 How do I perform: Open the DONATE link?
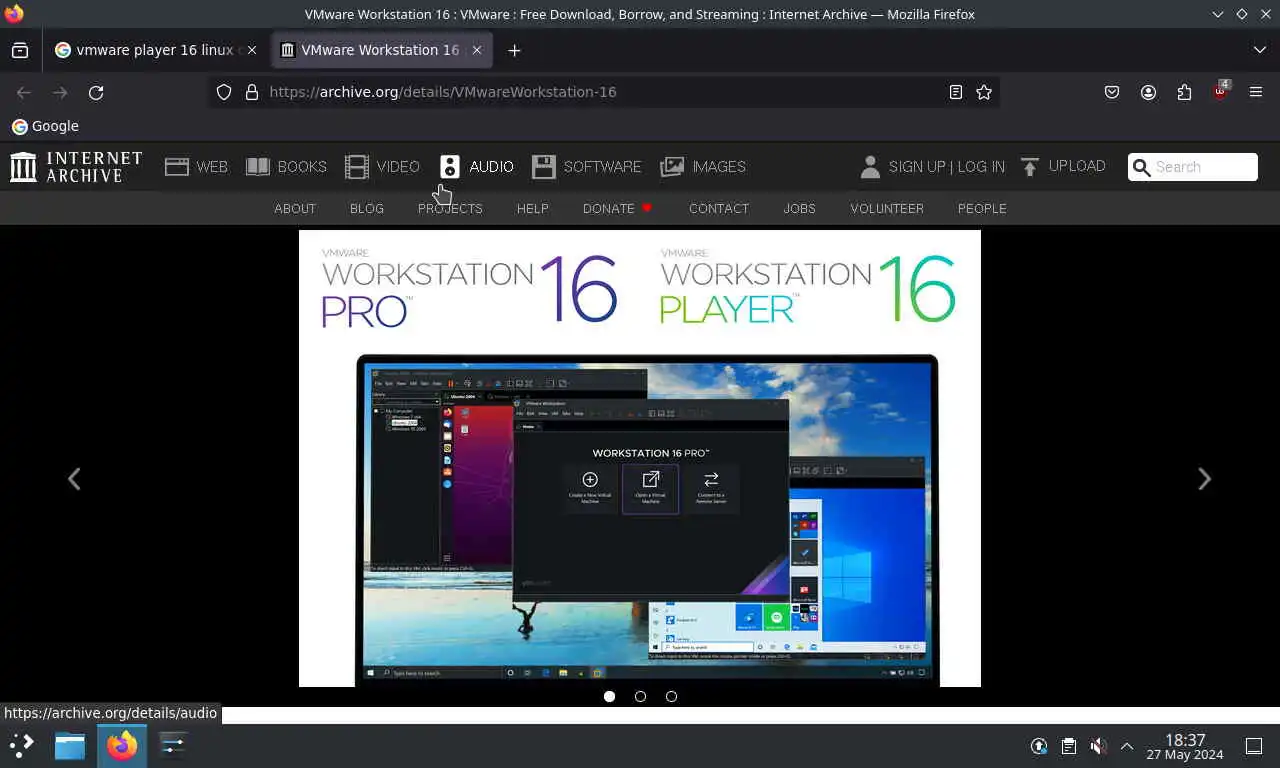point(617,208)
